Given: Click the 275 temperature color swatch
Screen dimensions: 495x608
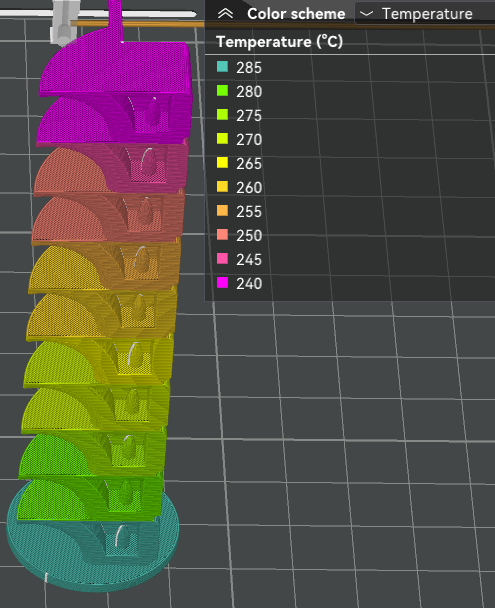Looking at the screenshot, I should tap(222, 115).
